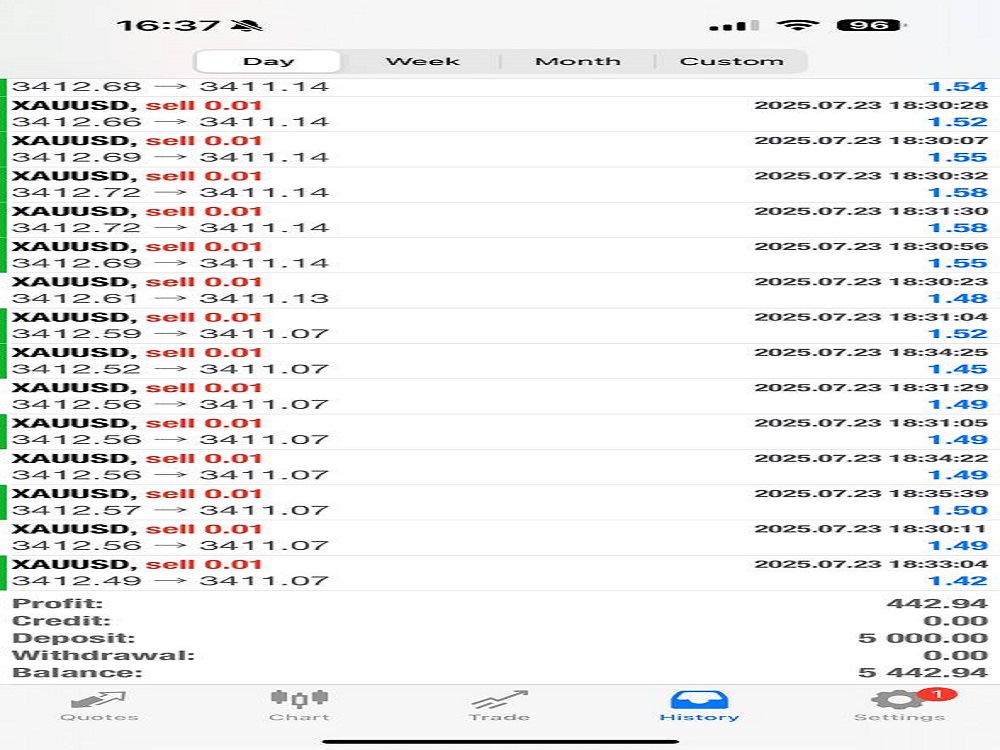Image resolution: width=1000 pixels, height=750 pixels.
Task: Tap price line 3412.57 → 3411.07
Action: click(170, 510)
